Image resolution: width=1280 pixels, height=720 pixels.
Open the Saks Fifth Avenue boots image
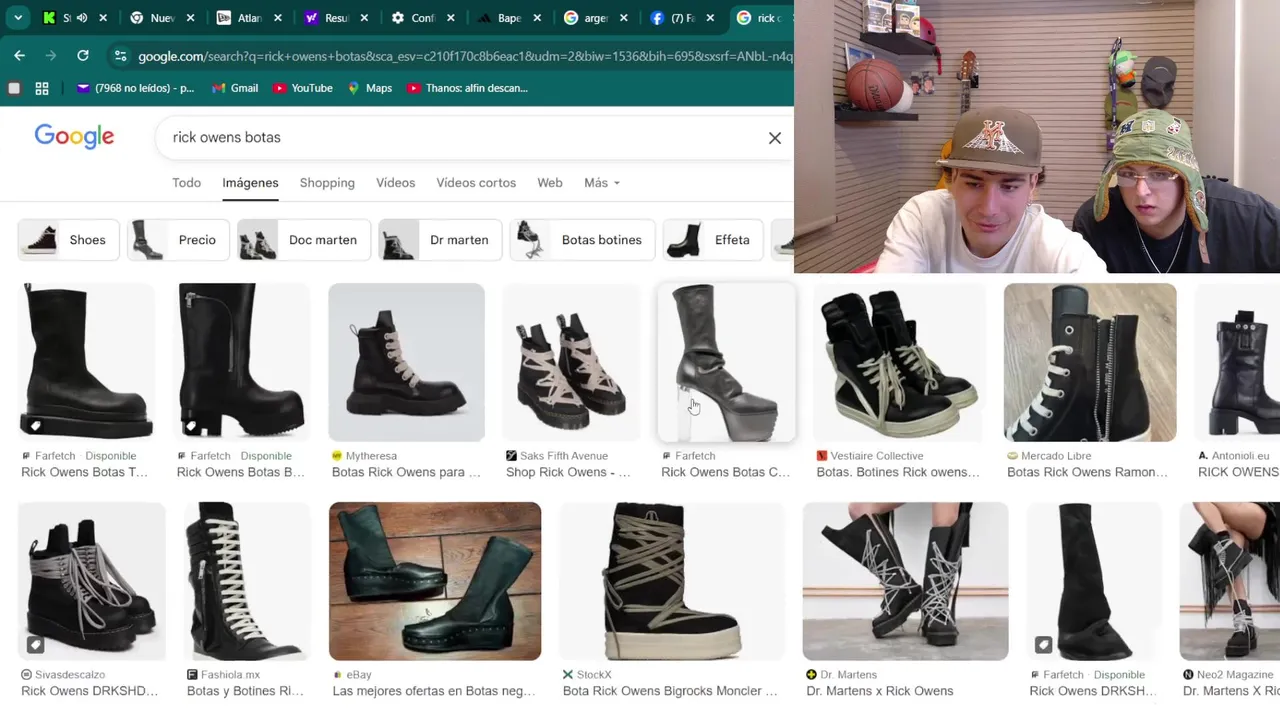point(571,362)
